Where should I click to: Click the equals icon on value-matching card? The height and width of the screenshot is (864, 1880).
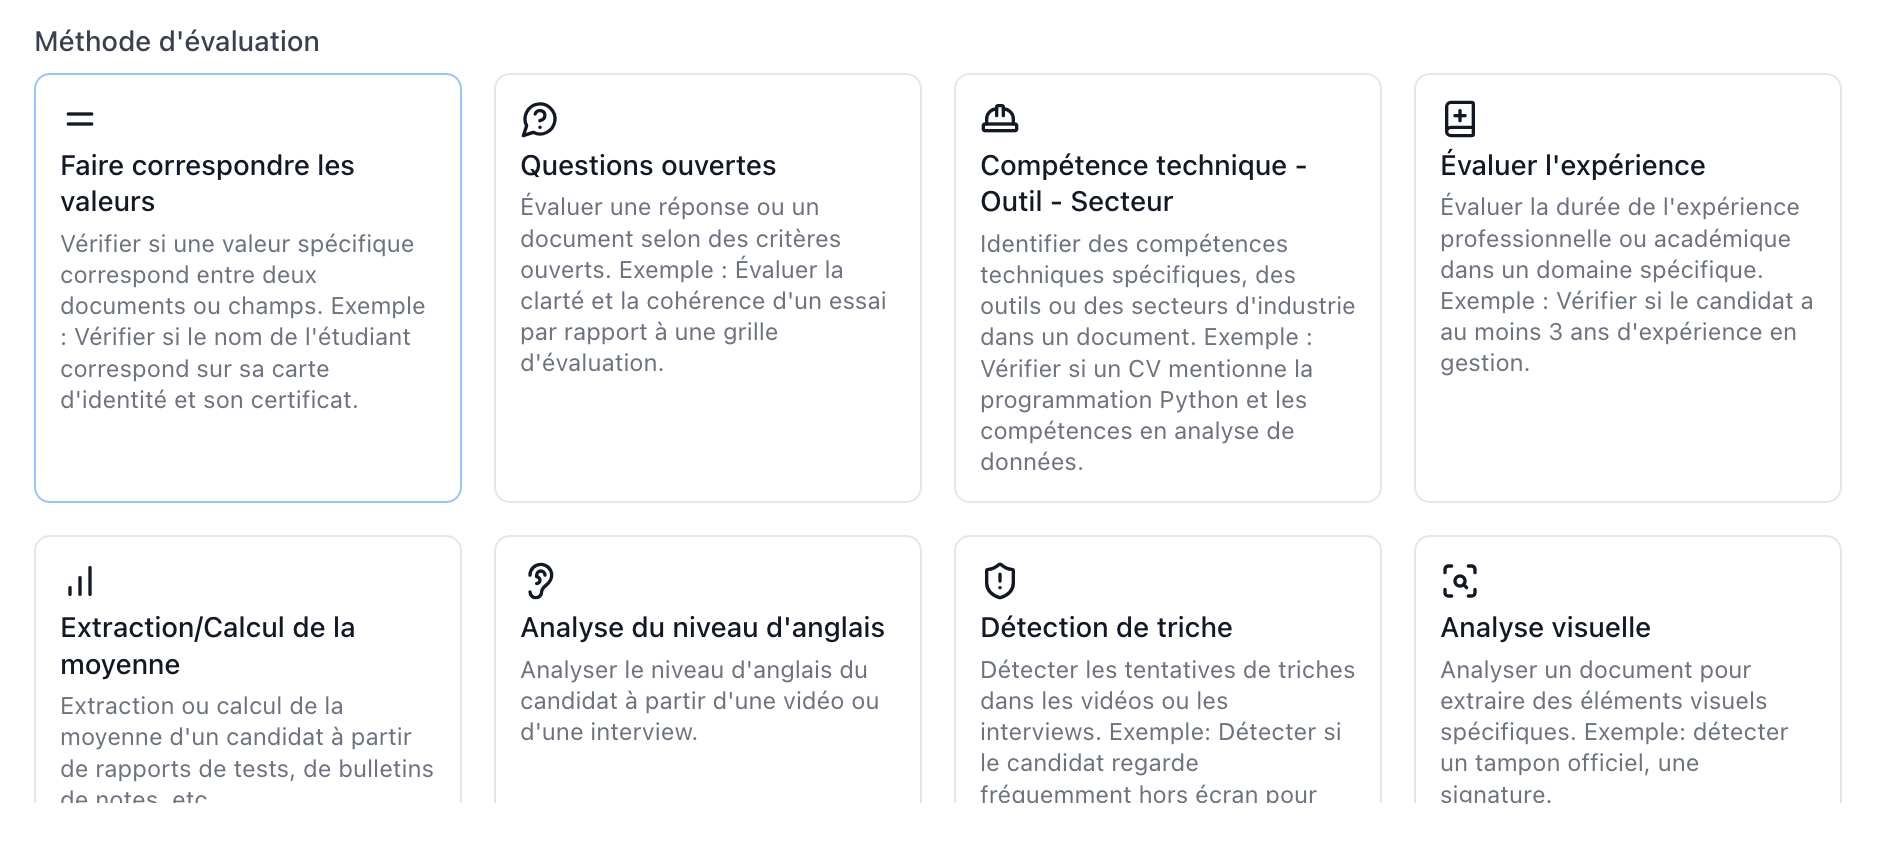click(80, 119)
